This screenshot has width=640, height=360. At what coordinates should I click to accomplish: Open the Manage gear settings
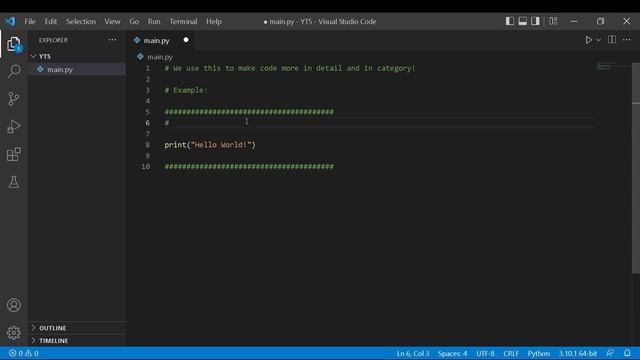click(x=14, y=333)
